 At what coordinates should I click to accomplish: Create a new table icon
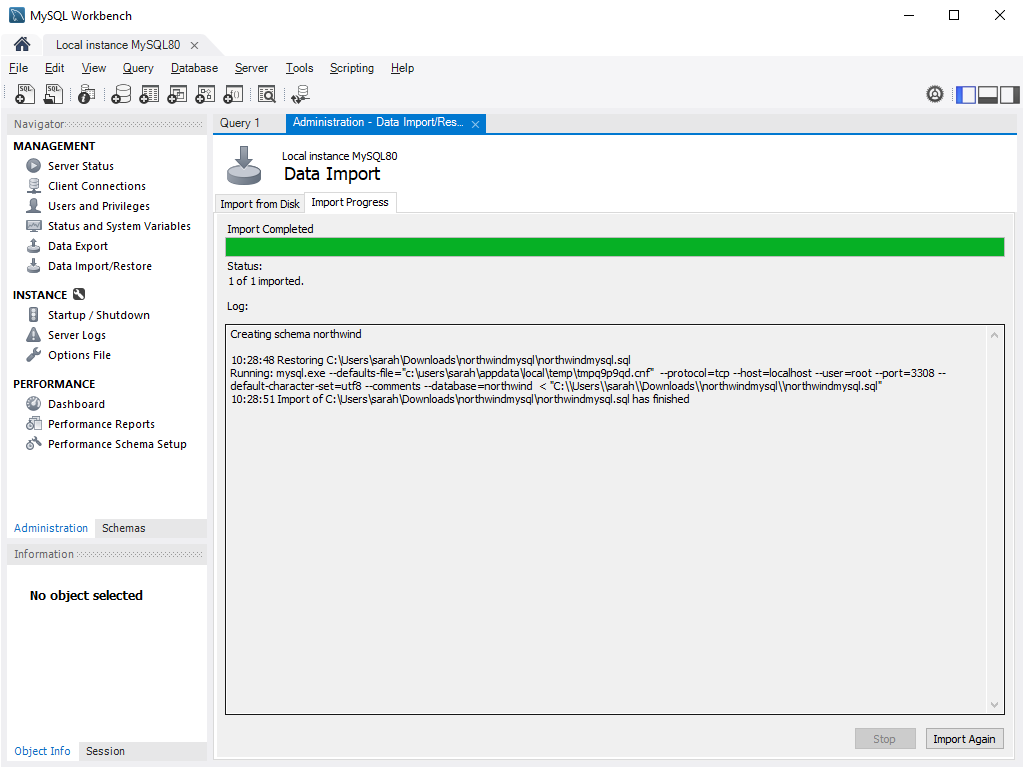point(149,95)
